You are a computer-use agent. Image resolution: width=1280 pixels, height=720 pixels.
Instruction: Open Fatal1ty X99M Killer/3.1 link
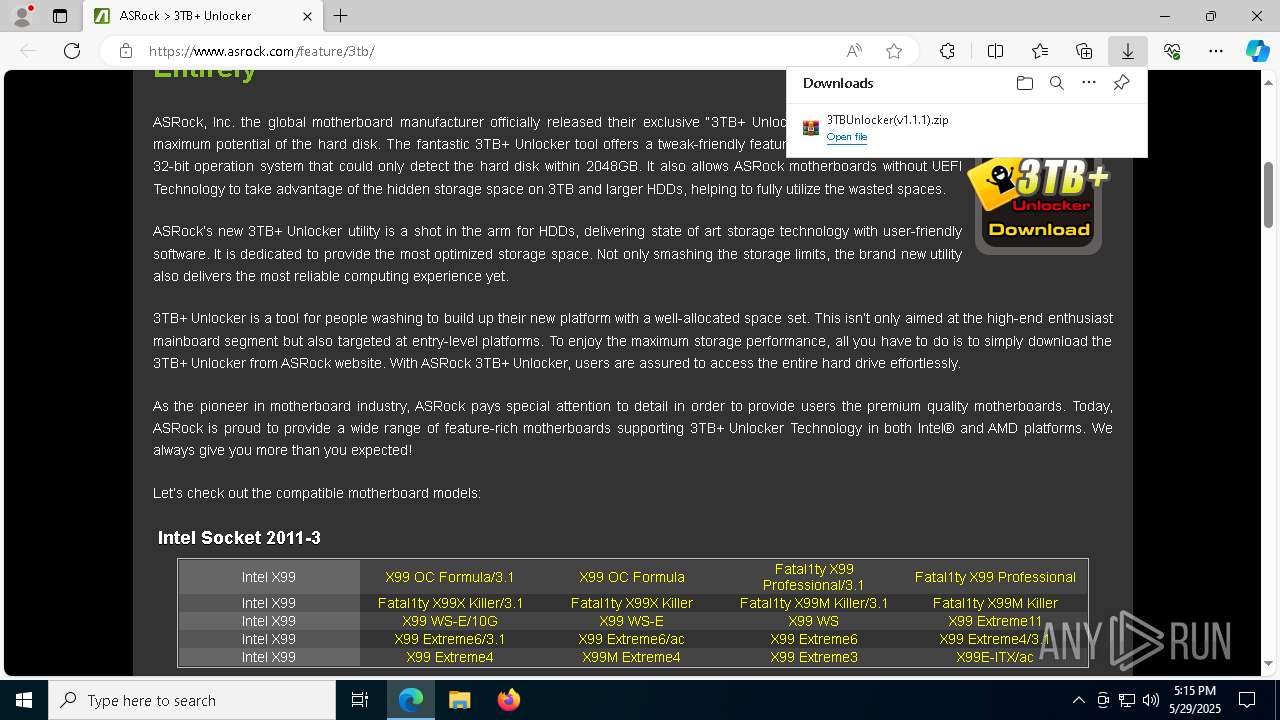(x=814, y=603)
